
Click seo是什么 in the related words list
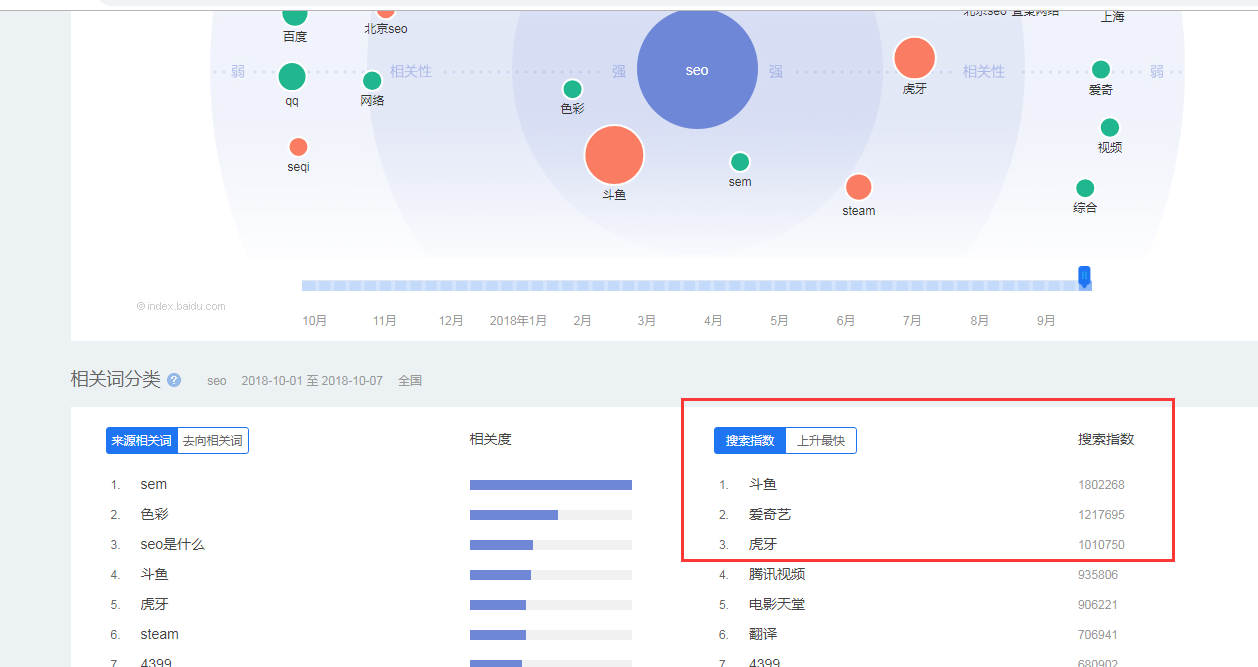tap(172, 544)
